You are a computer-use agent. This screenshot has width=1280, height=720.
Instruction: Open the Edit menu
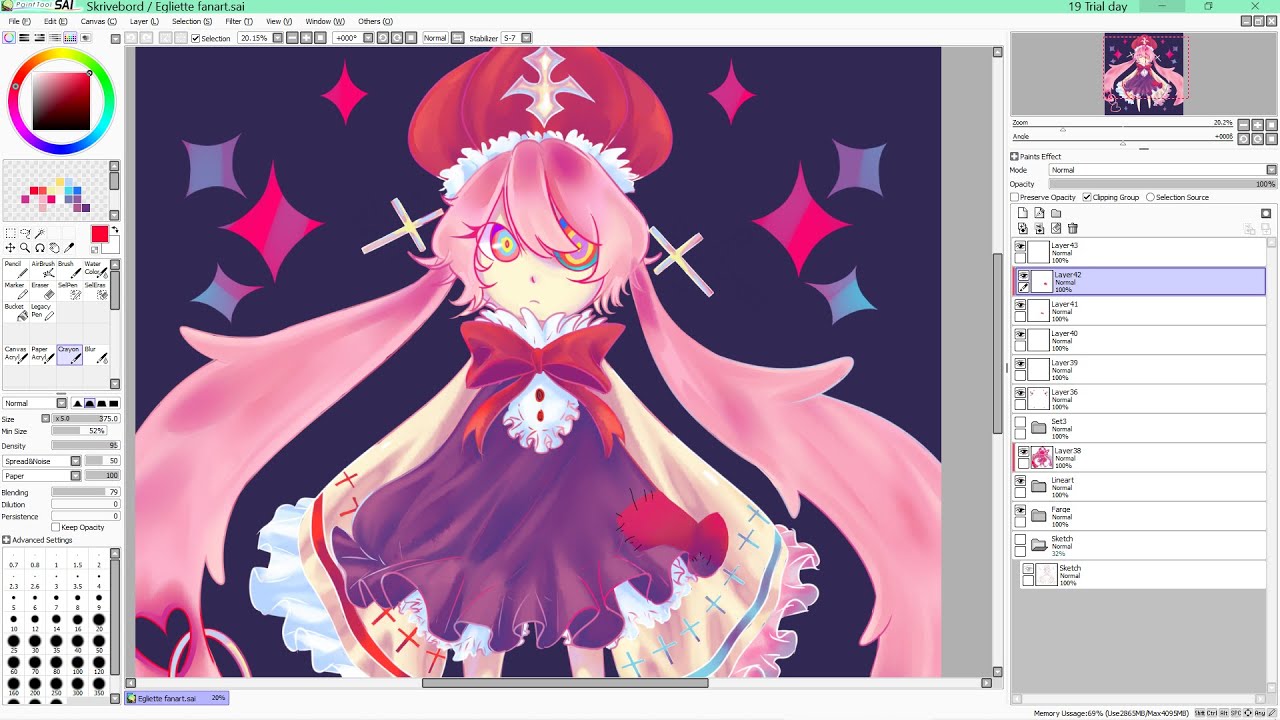[x=56, y=21]
